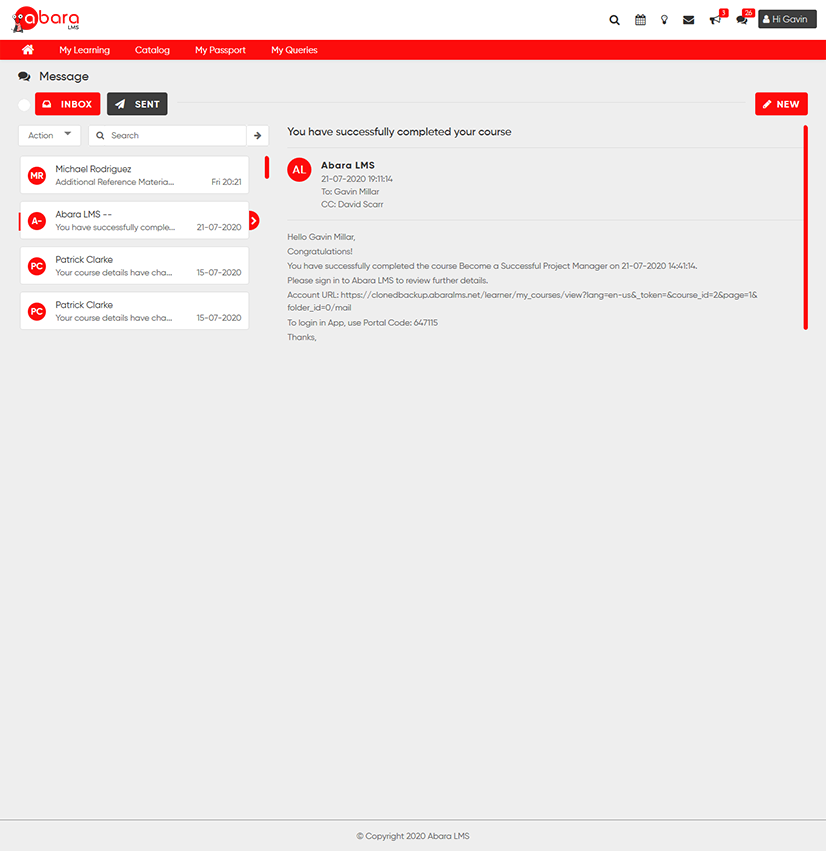826x851 pixels.
Task: Click the Message heading chat icon
Action: (24, 77)
